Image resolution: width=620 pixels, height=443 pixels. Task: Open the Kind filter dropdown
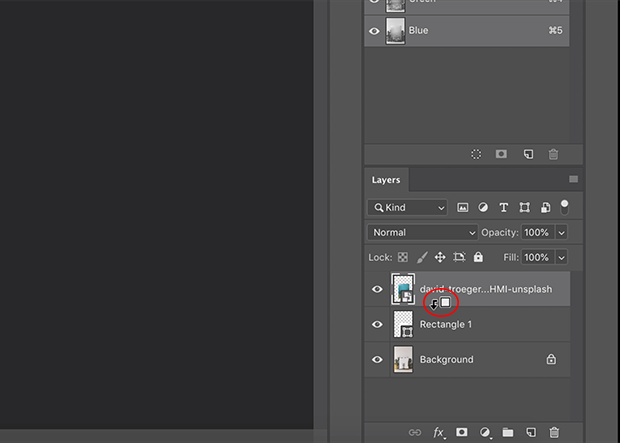point(407,207)
